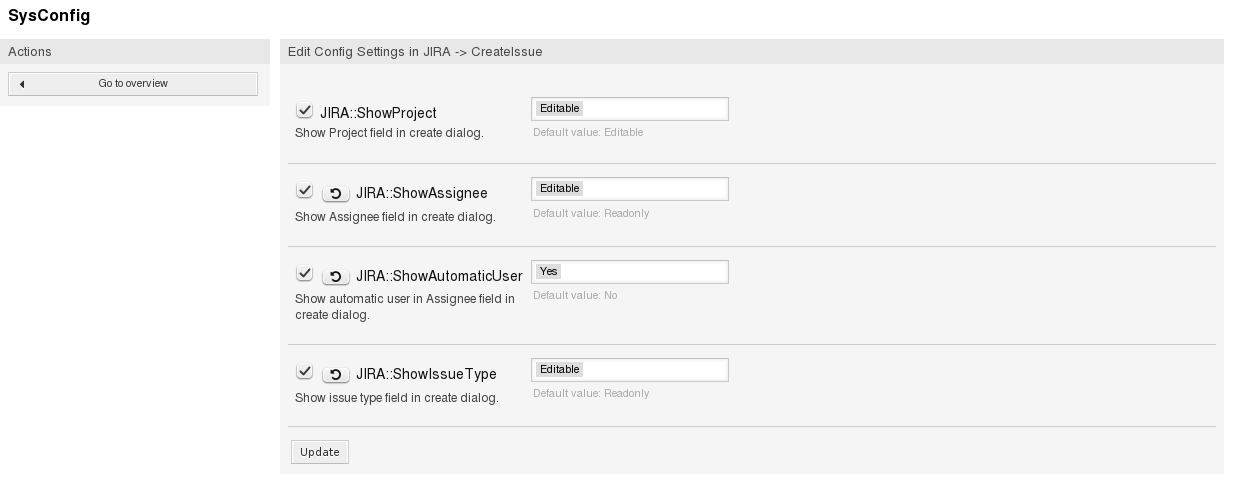Click the SysConfig page title

point(49,15)
